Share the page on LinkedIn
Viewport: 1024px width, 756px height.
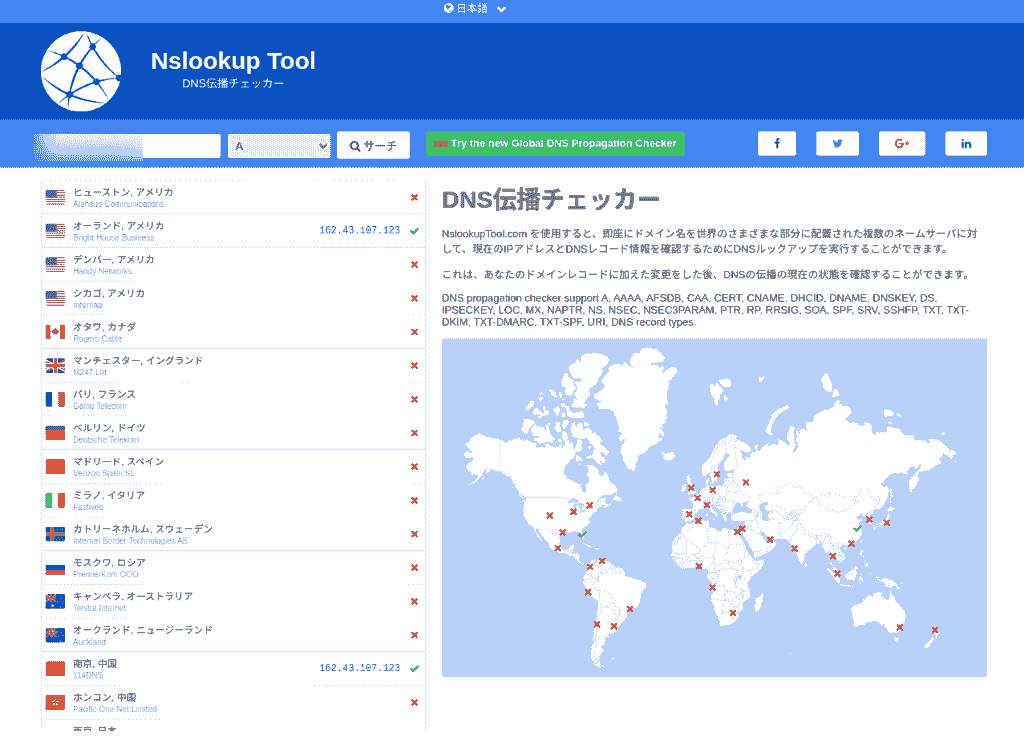click(966, 144)
